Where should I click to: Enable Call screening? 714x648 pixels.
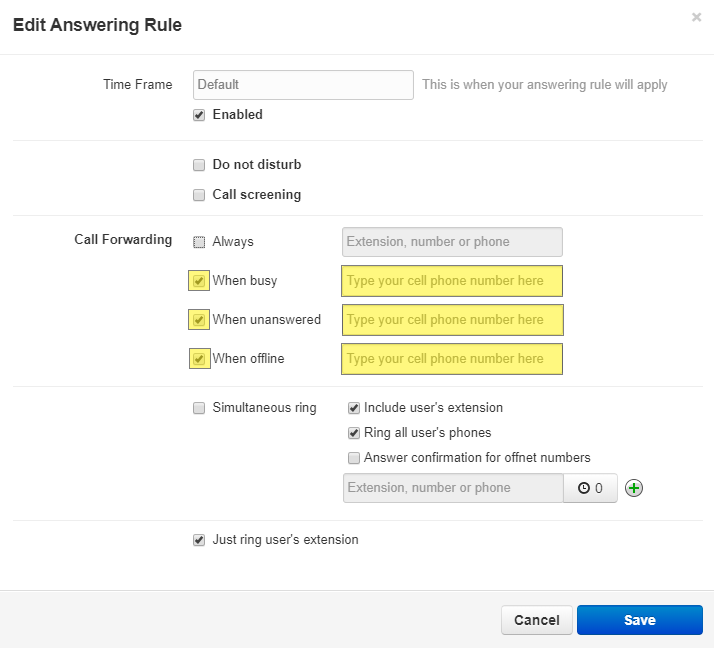(x=199, y=195)
